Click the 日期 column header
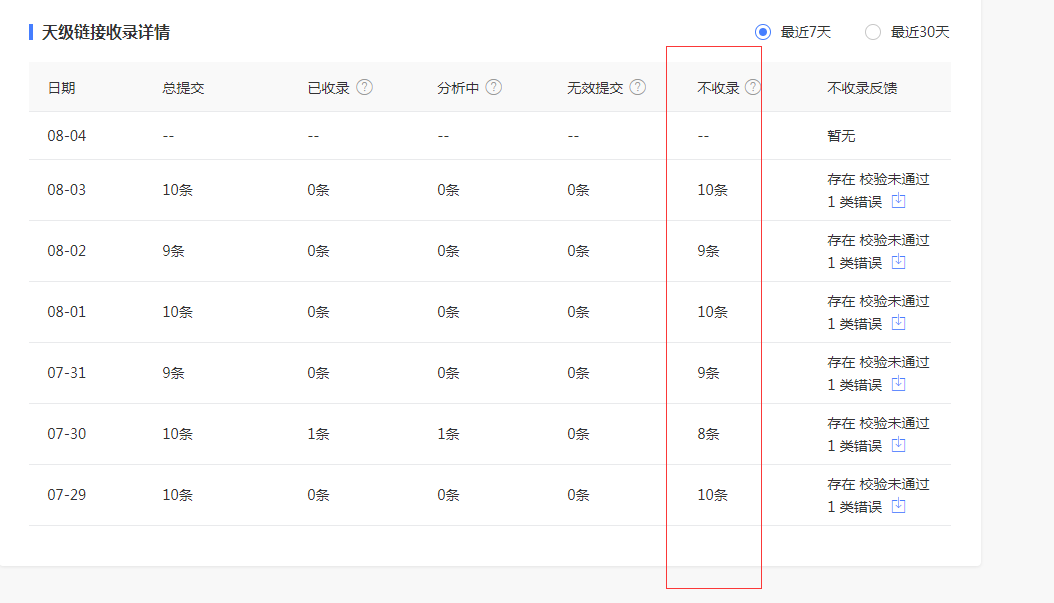 pos(61,88)
